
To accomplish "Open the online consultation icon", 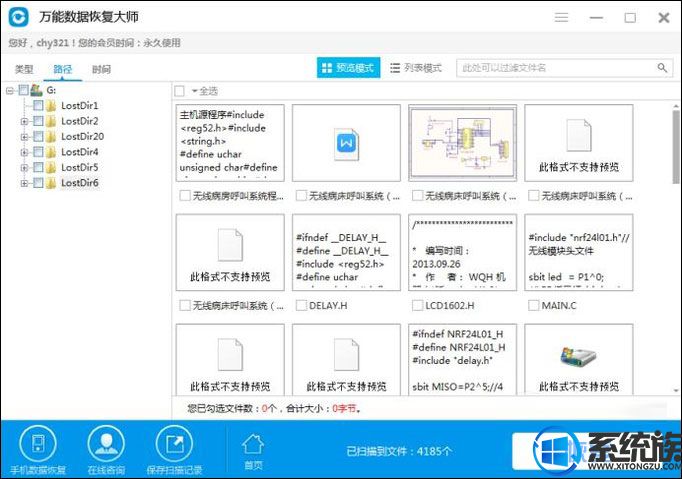I will (106, 444).
